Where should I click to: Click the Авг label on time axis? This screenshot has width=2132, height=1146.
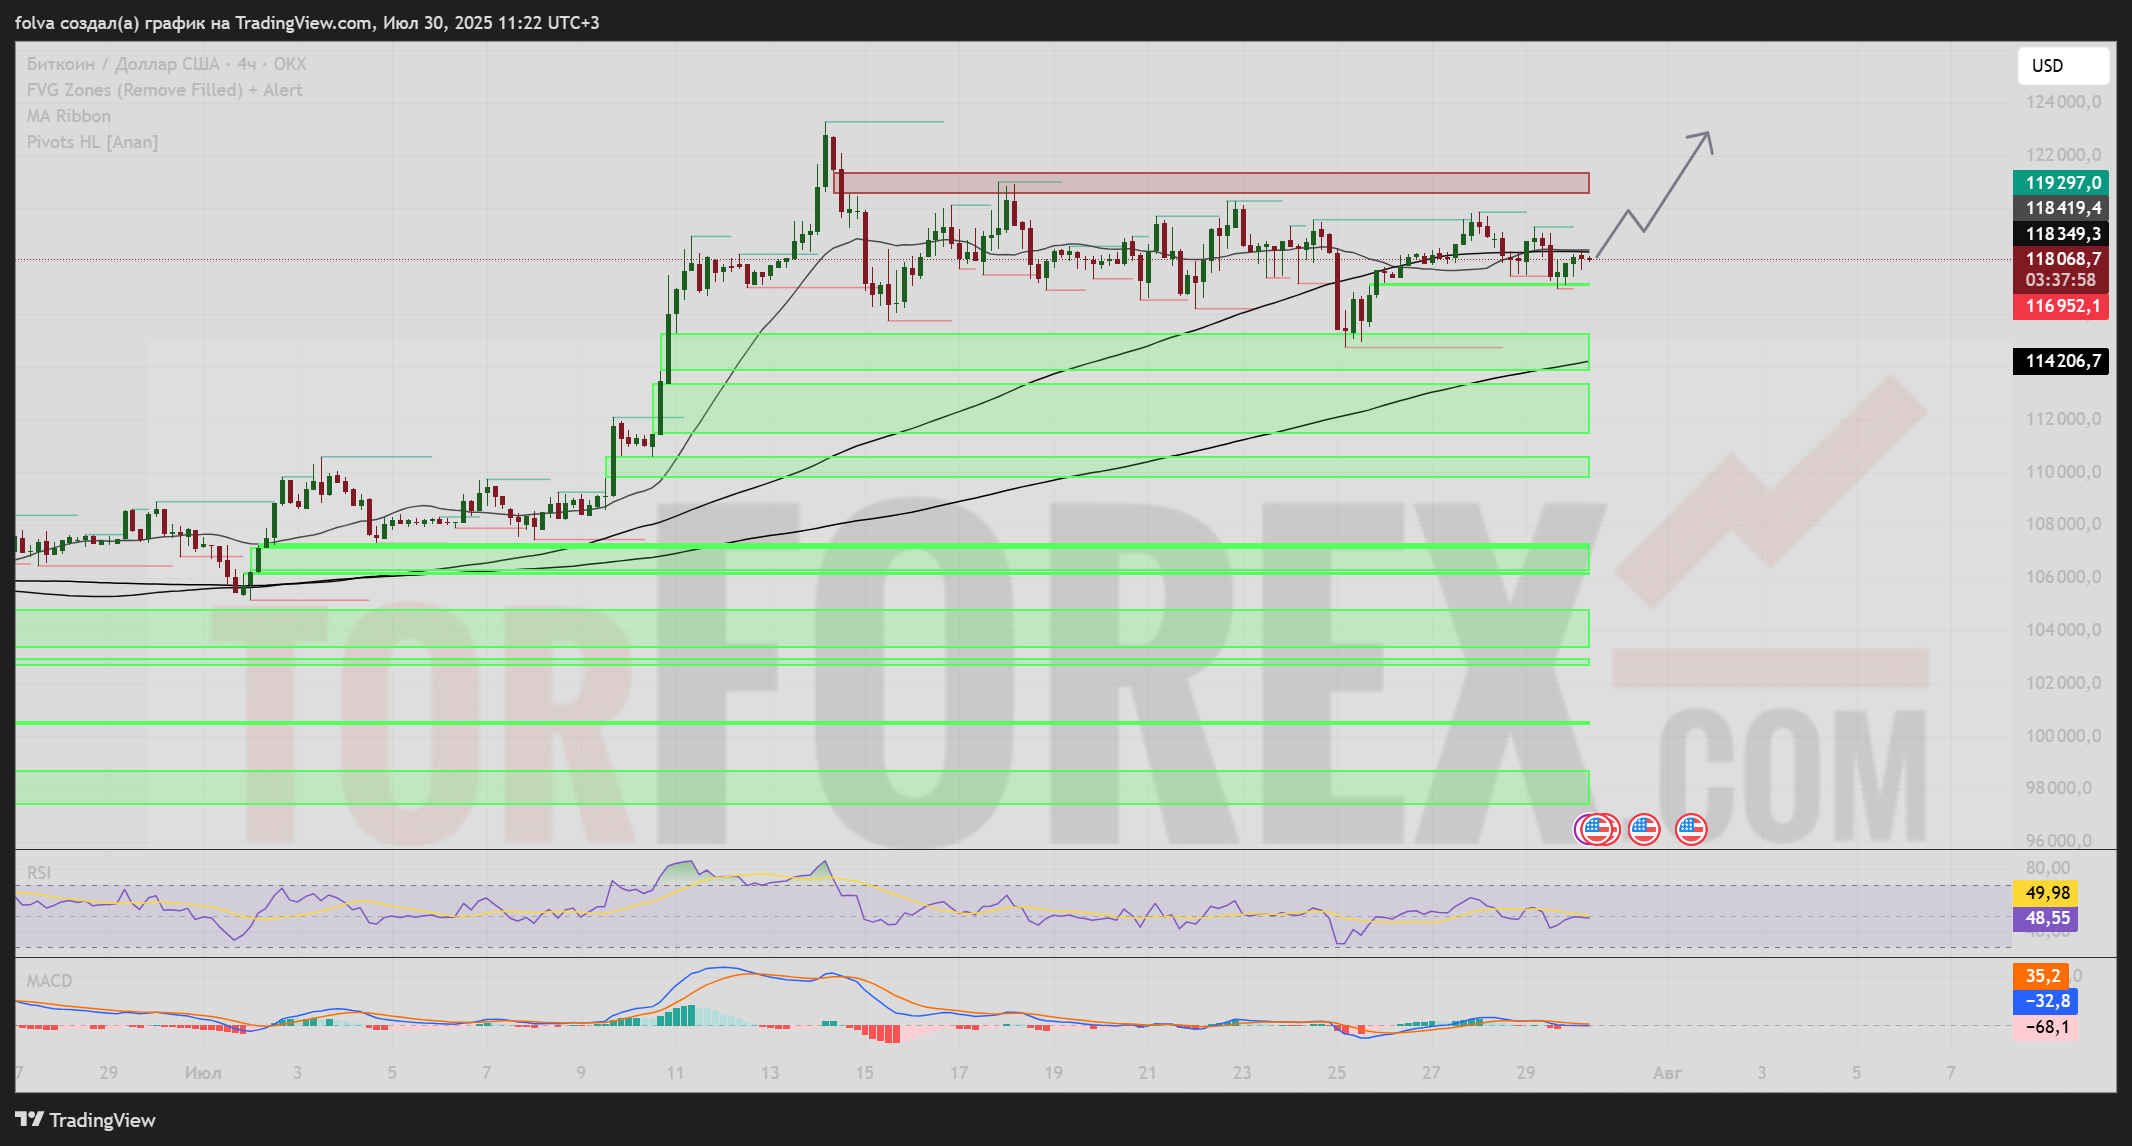[1667, 1073]
